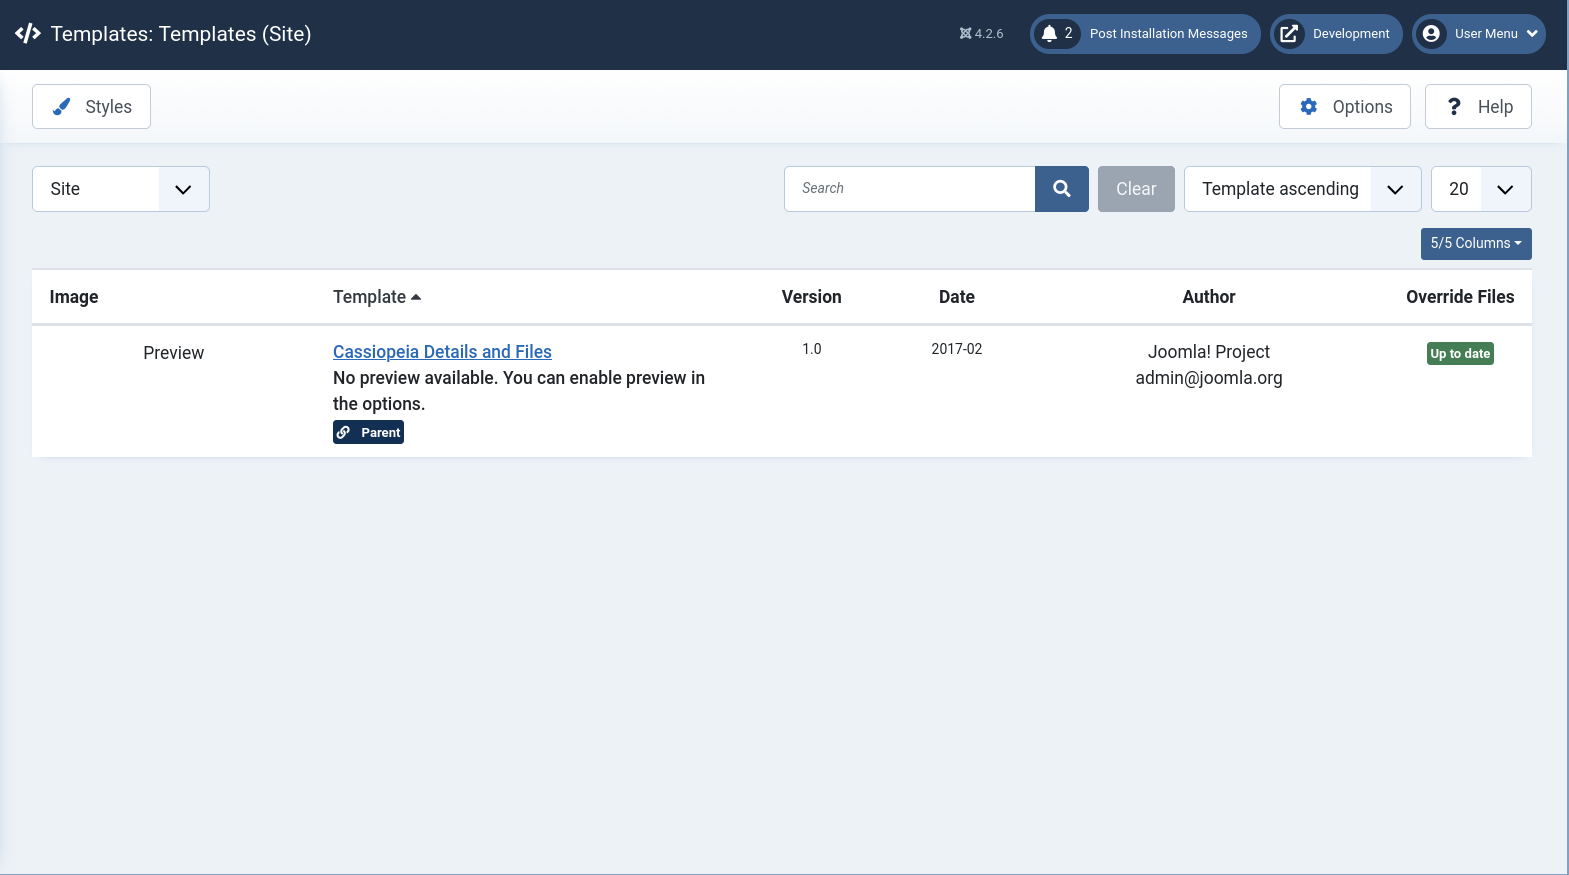Click the Parent link badge
This screenshot has height=875, width=1569.
(x=368, y=432)
